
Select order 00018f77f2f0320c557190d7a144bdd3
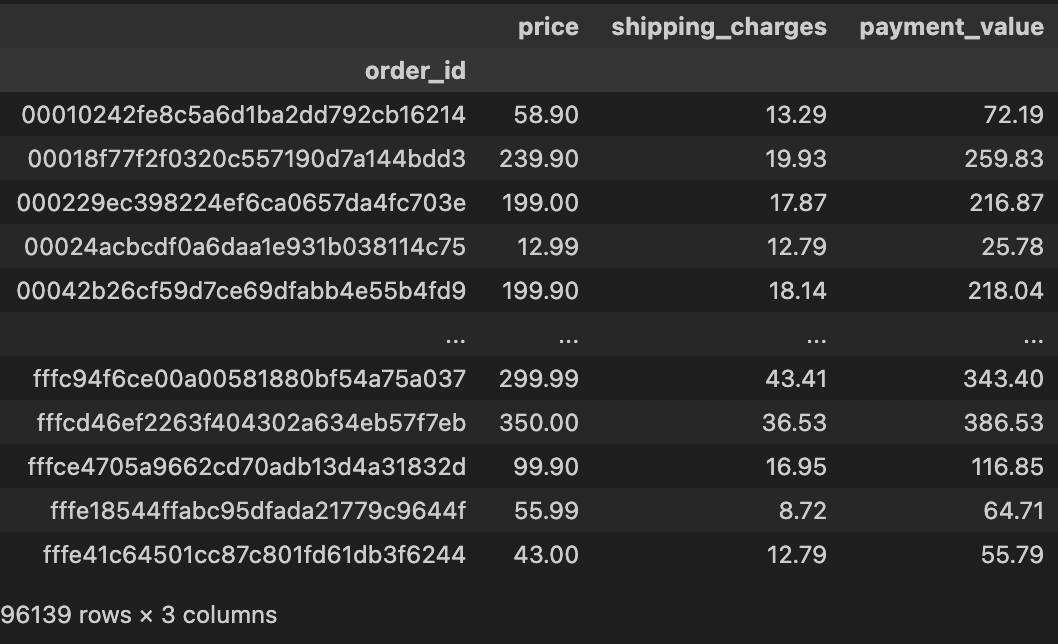pos(246,159)
